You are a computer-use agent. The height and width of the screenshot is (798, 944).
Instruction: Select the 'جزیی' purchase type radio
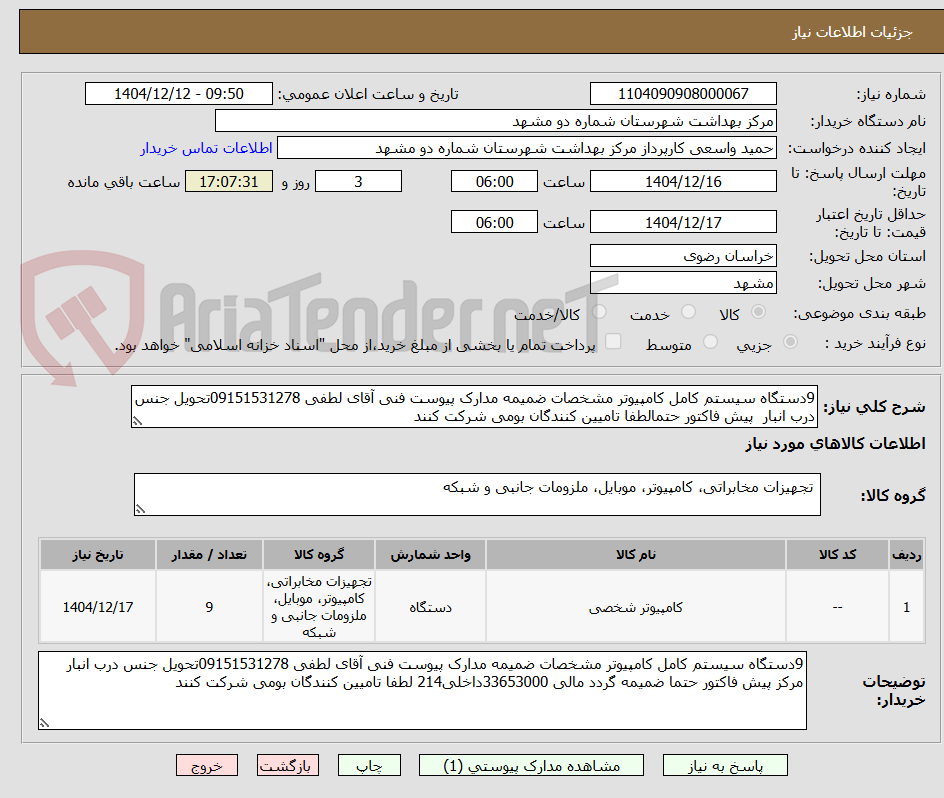tap(790, 342)
